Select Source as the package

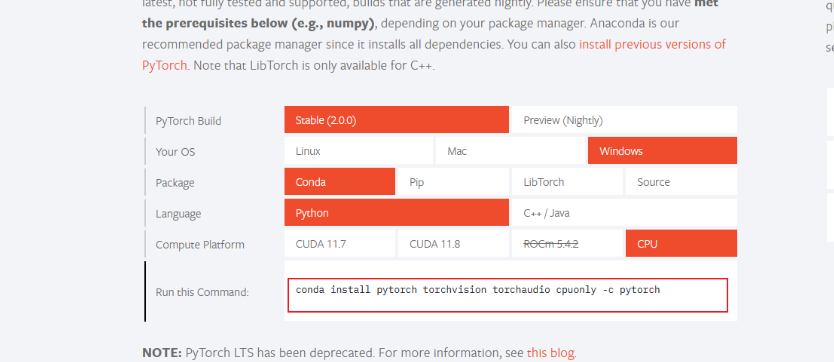pos(681,182)
